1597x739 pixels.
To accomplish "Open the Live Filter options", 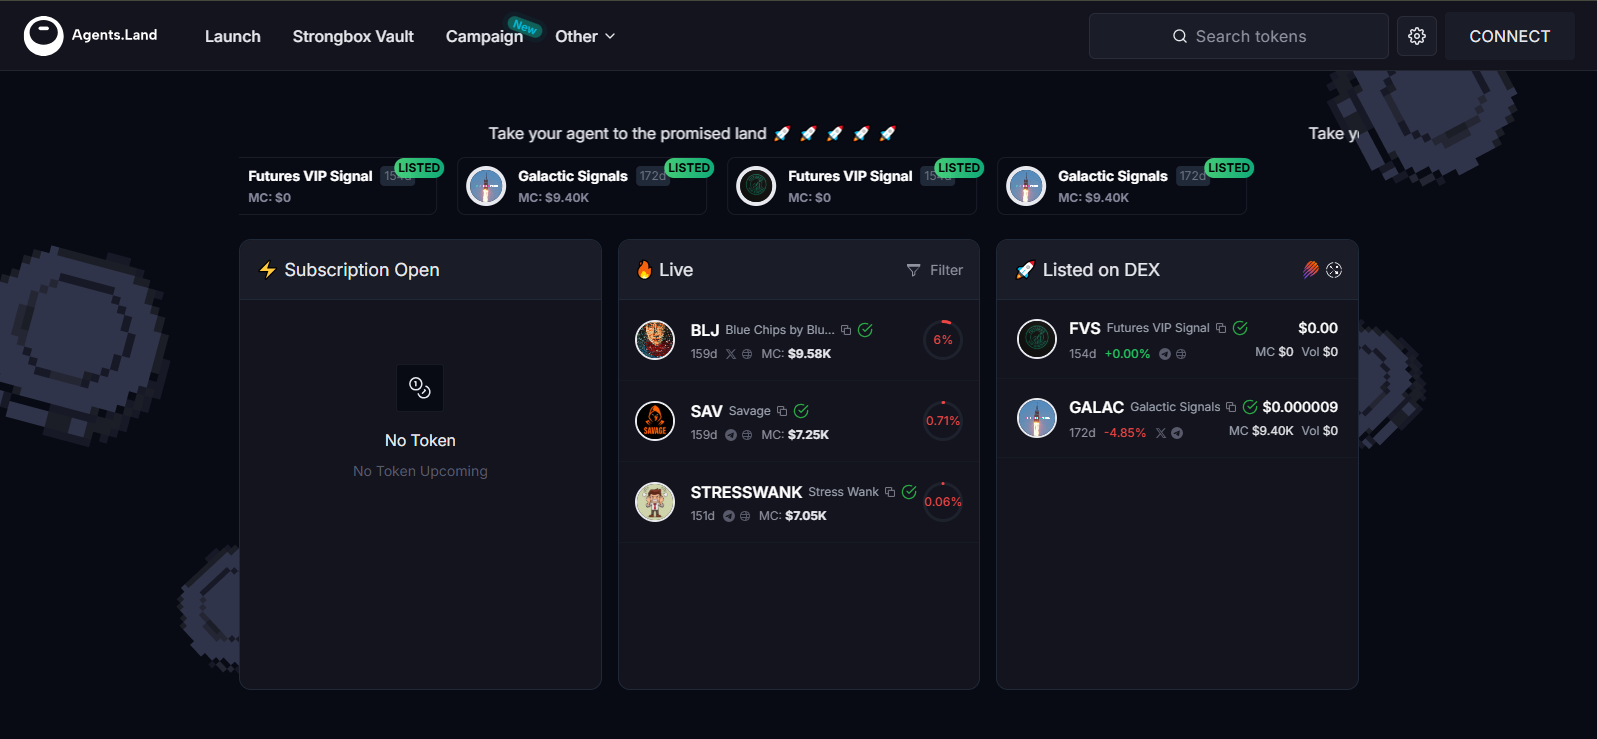I will point(935,270).
